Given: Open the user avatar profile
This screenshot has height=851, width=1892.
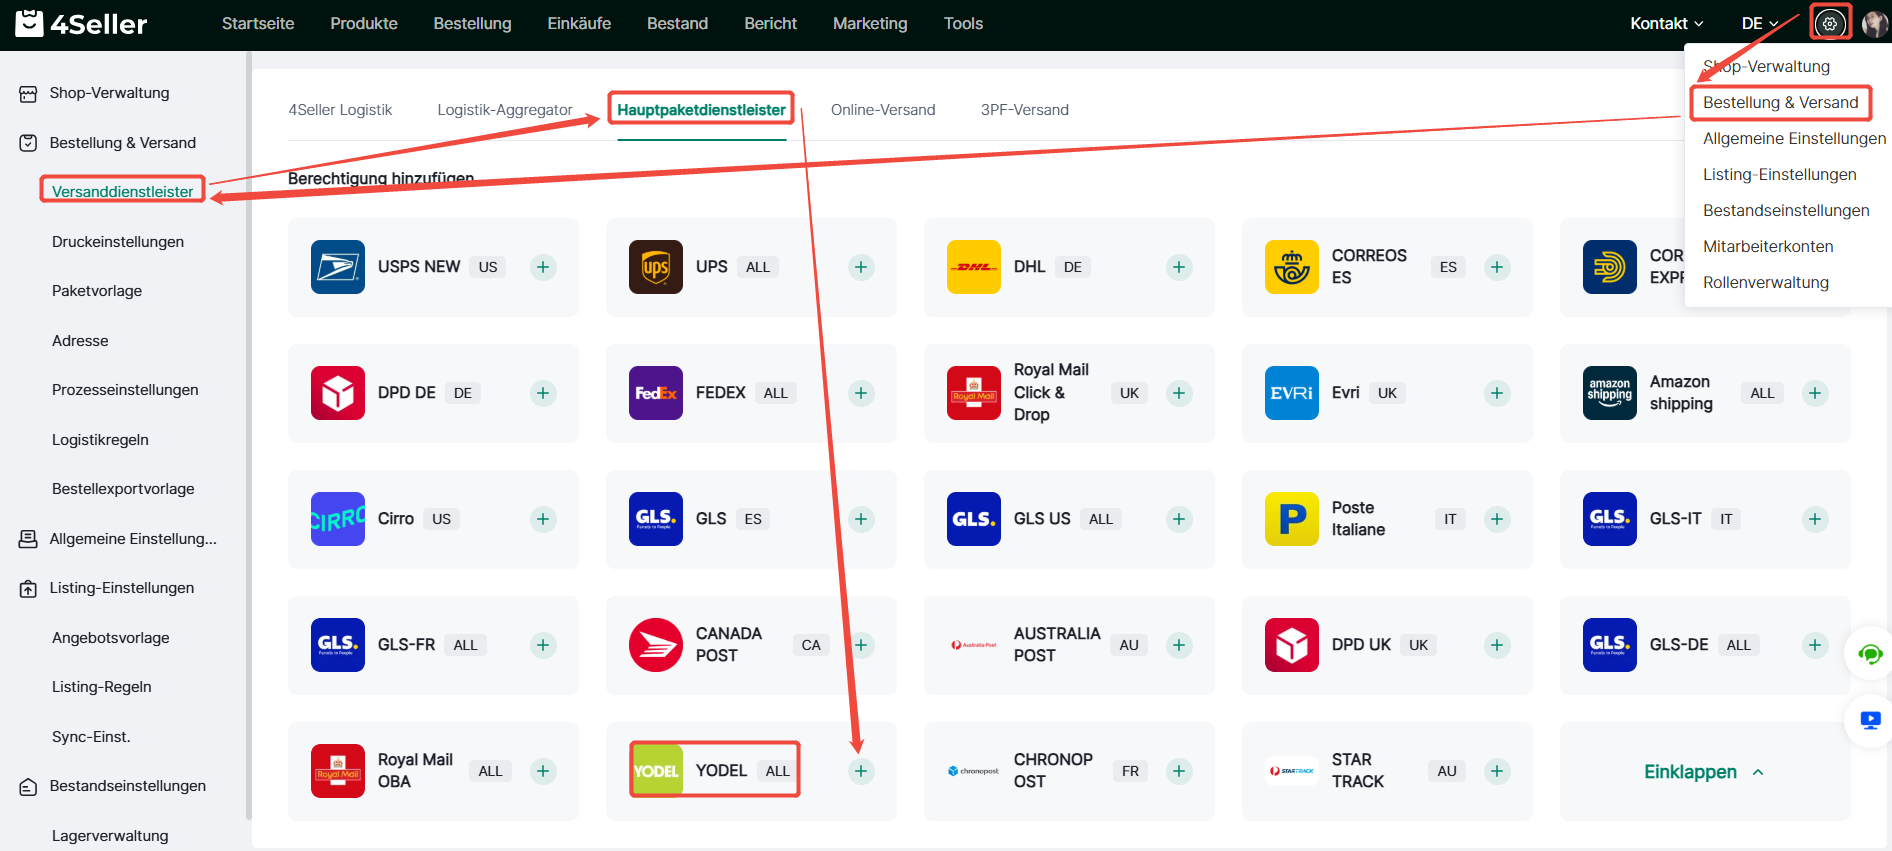Looking at the screenshot, I should pyautogui.click(x=1875, y=23).
